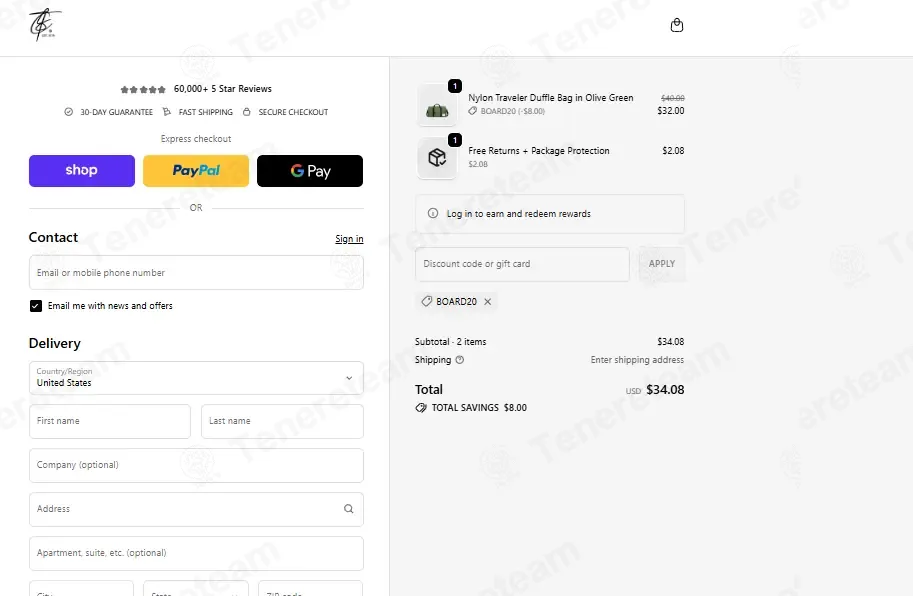Click the secure checkout lock icon

click(247, 112)
